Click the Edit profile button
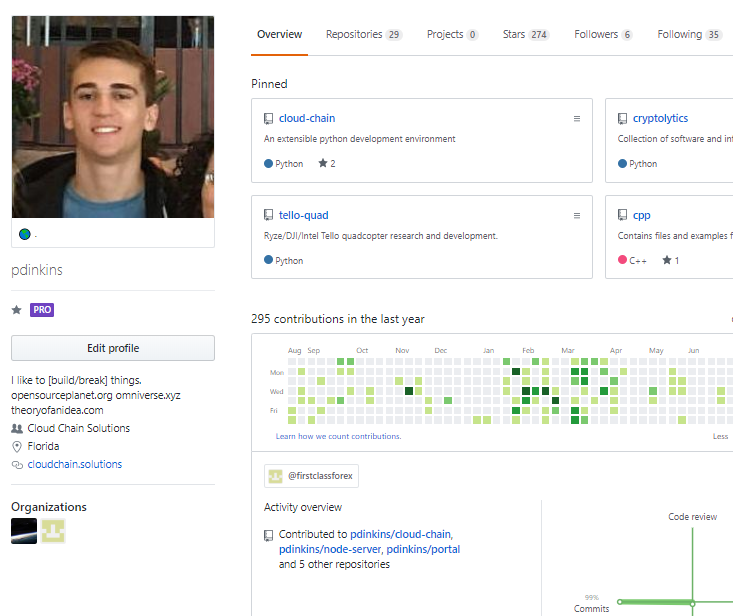Image resolution: width=733 pixels, height=616 pixels. point(113,348)
